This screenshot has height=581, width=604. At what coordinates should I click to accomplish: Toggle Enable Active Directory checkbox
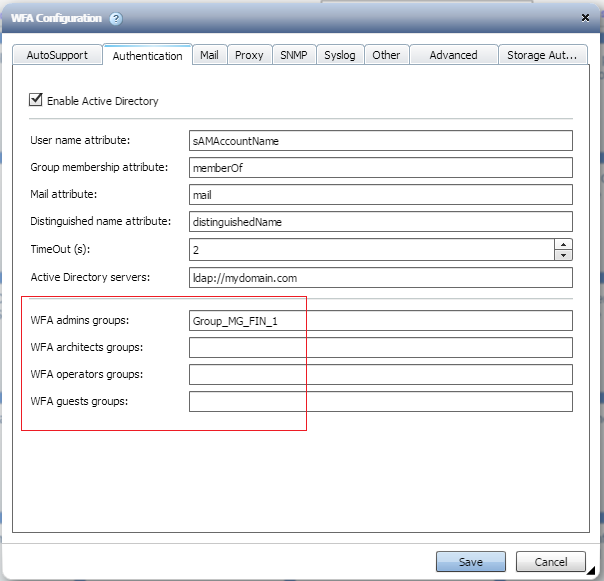pyautogui.click(x=35, y=99)
